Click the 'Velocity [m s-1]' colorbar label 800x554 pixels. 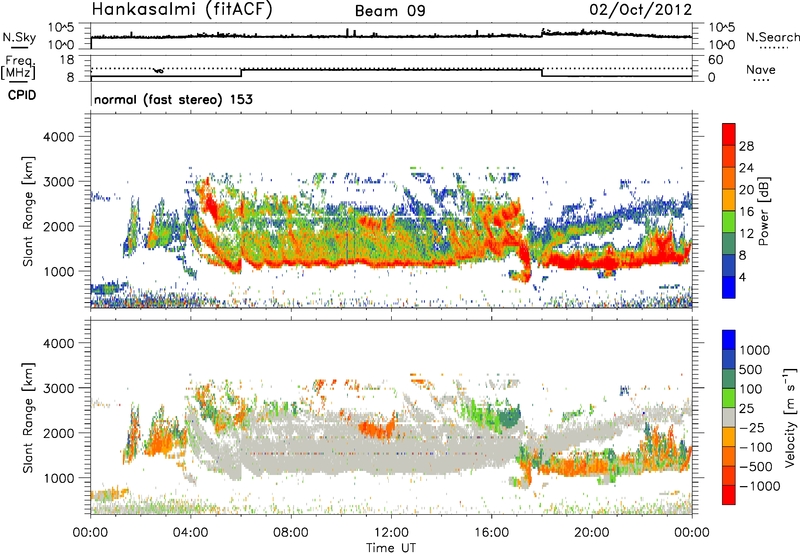[790, 417]
